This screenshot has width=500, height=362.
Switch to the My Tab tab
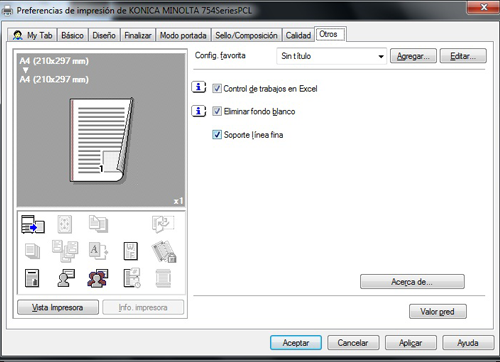point(32,35)
